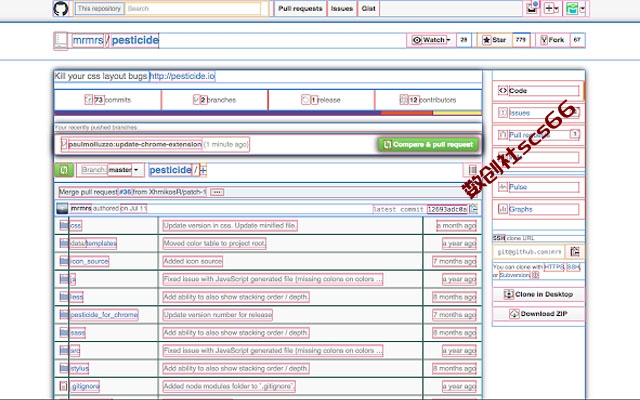The width and height of the screenshot is (640, 400).
Task: Open the js folder
Action: coord(73,279)
